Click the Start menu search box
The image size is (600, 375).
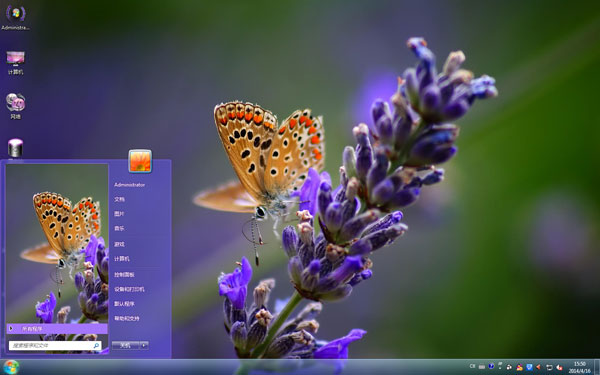[x=55, y=346]
